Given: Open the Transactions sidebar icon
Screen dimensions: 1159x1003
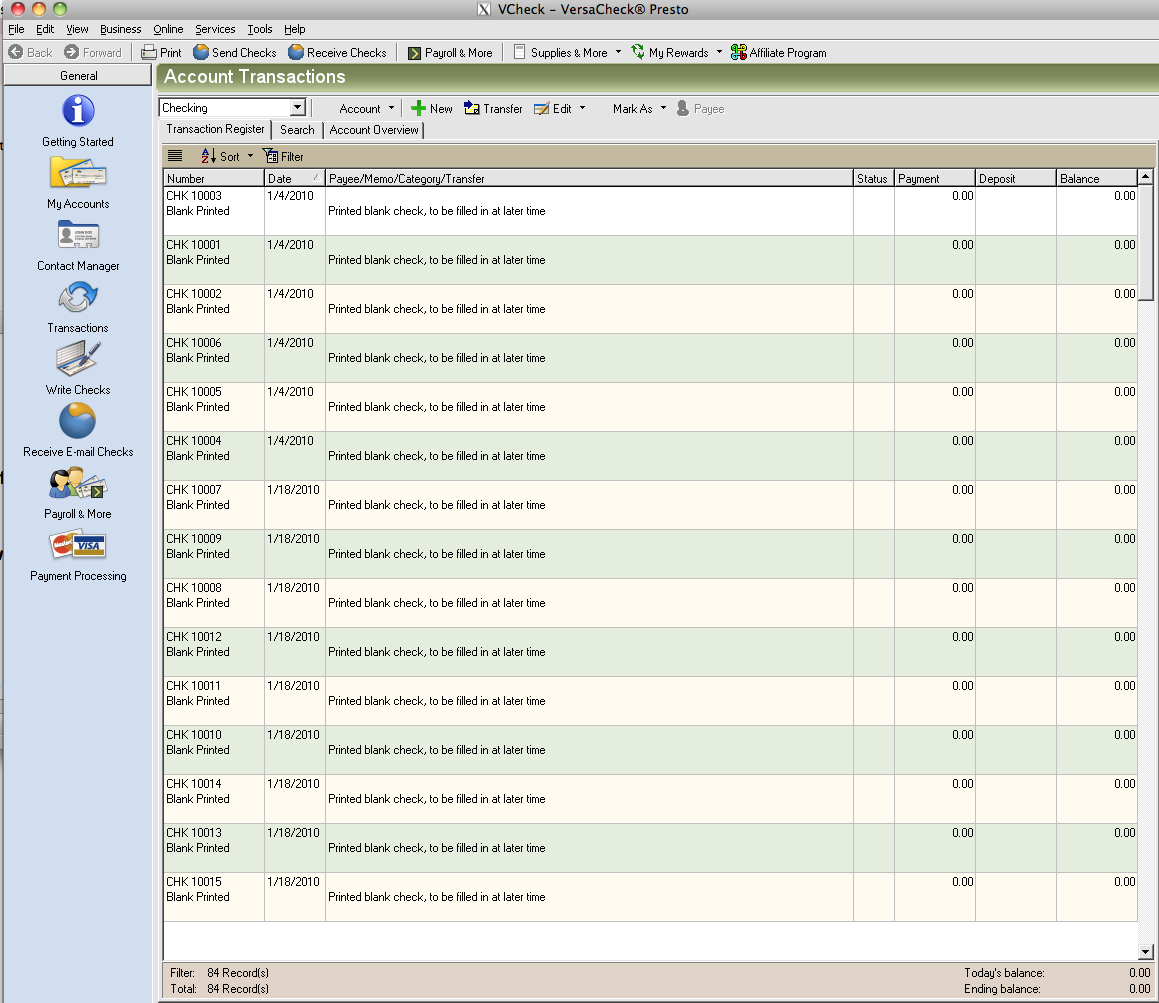Looking at the screenshot, I should coord(78,298).
